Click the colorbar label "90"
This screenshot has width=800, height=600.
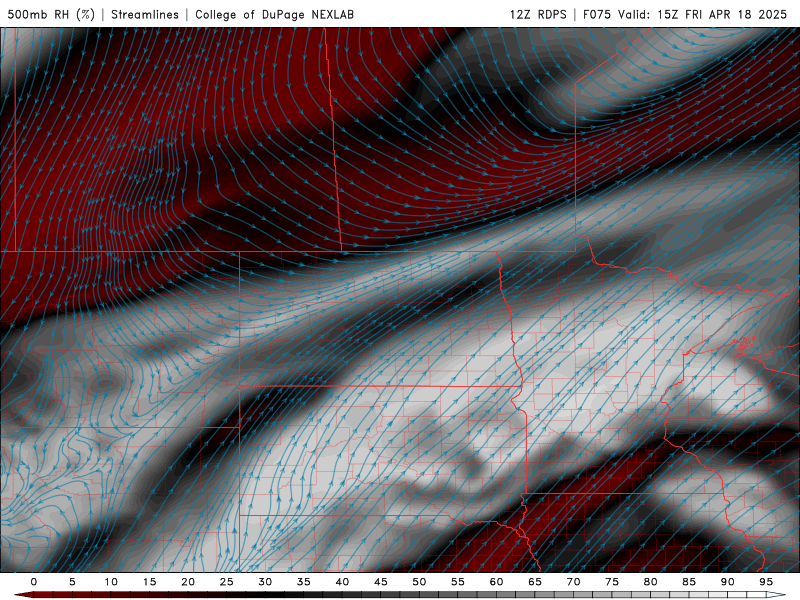click(x=728, y=582)
